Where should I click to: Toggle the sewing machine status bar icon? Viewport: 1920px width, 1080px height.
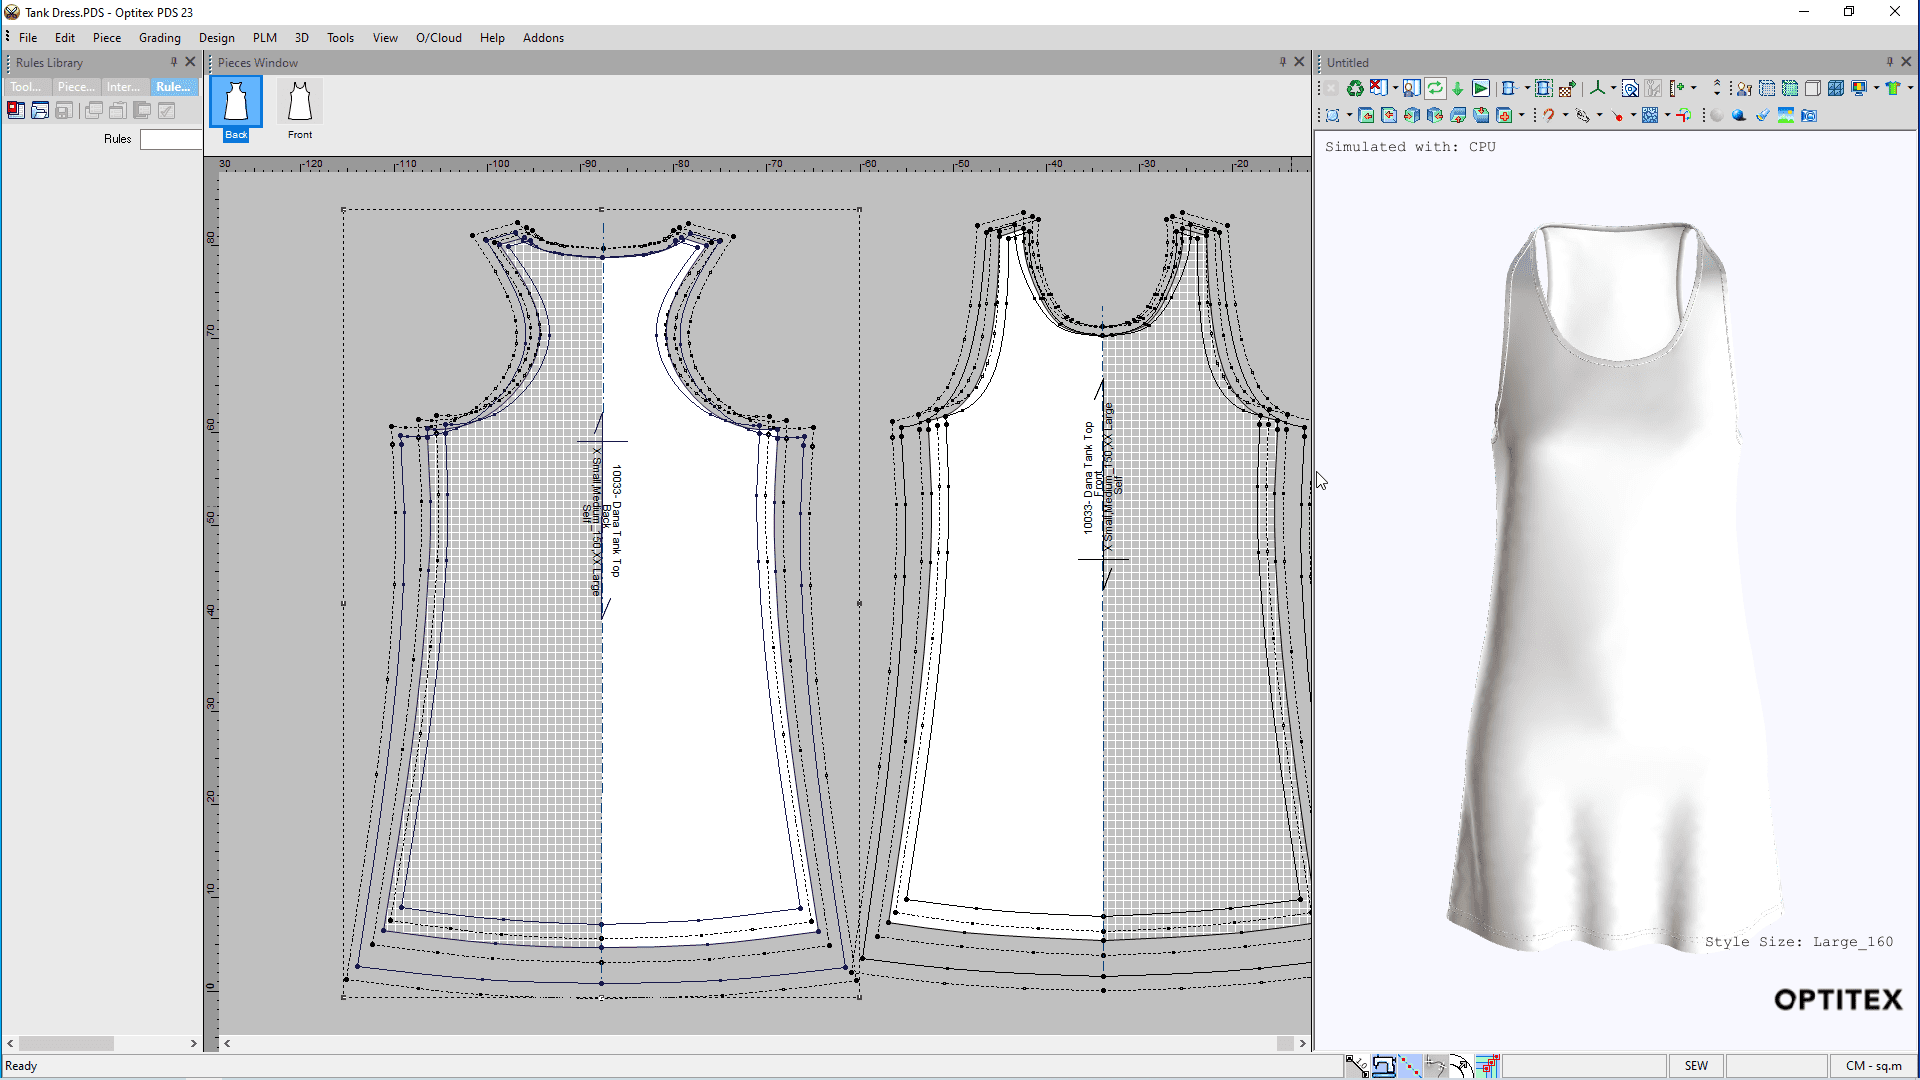tap(1383, 1066)
